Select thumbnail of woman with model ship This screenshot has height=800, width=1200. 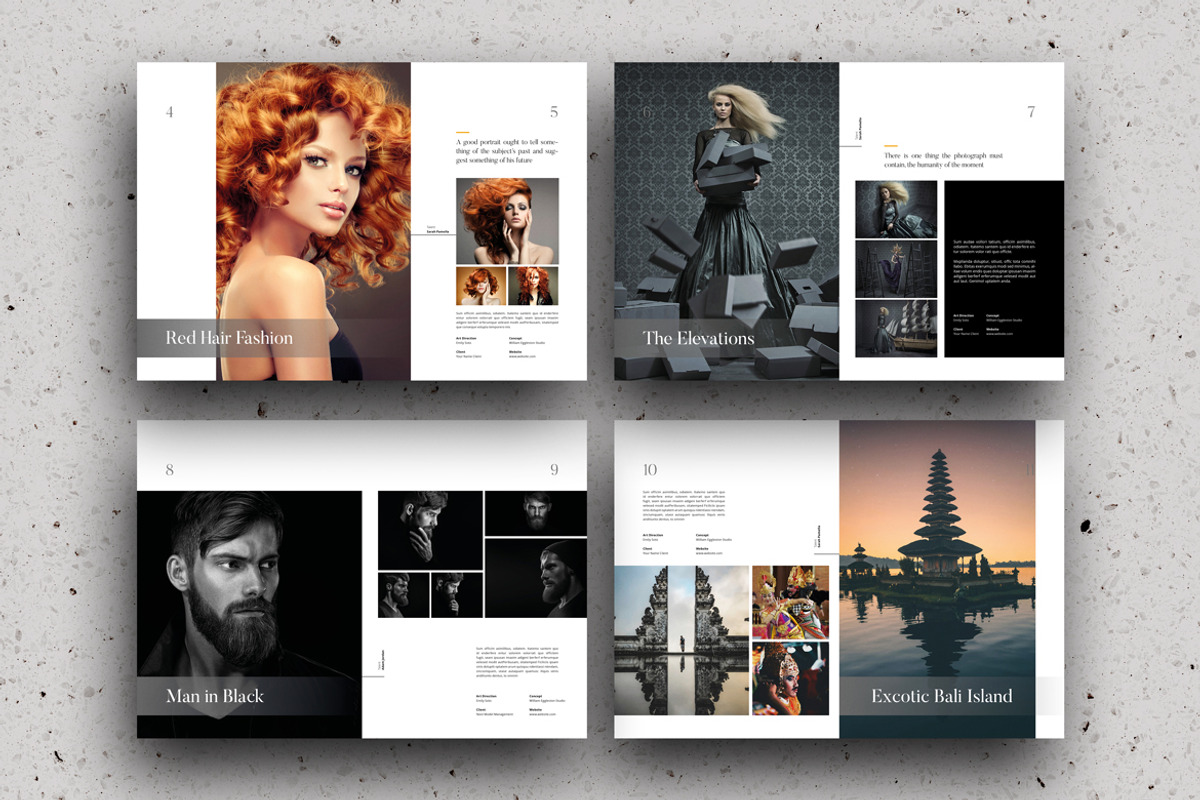pos(896,328)
